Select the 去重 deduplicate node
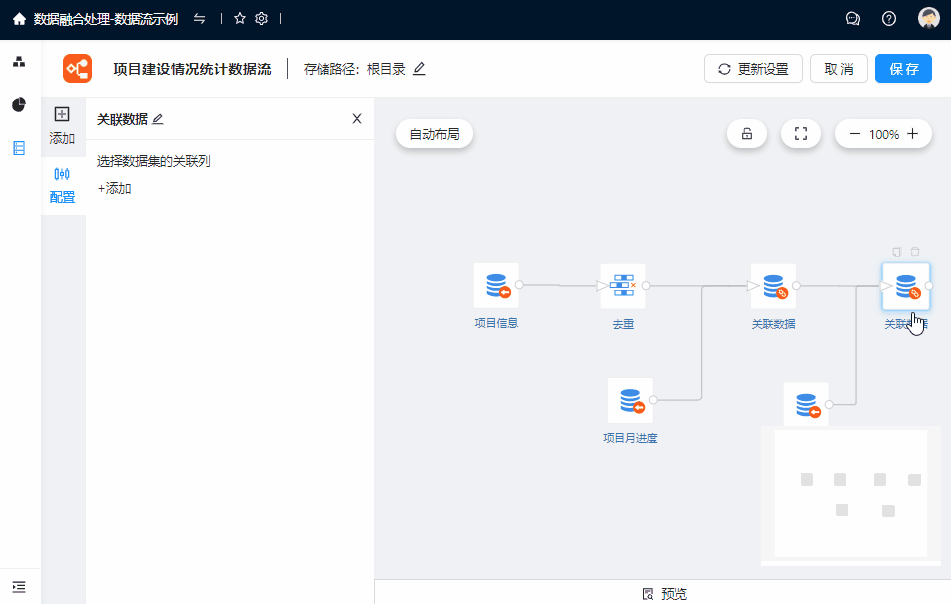The image size is (951, 604). 622,286
